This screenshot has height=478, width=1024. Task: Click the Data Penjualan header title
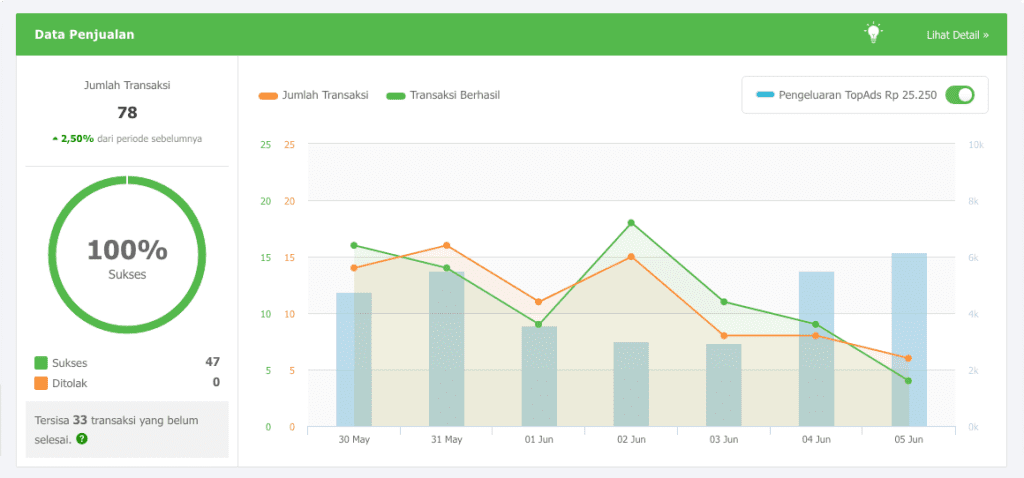(84, 35)
